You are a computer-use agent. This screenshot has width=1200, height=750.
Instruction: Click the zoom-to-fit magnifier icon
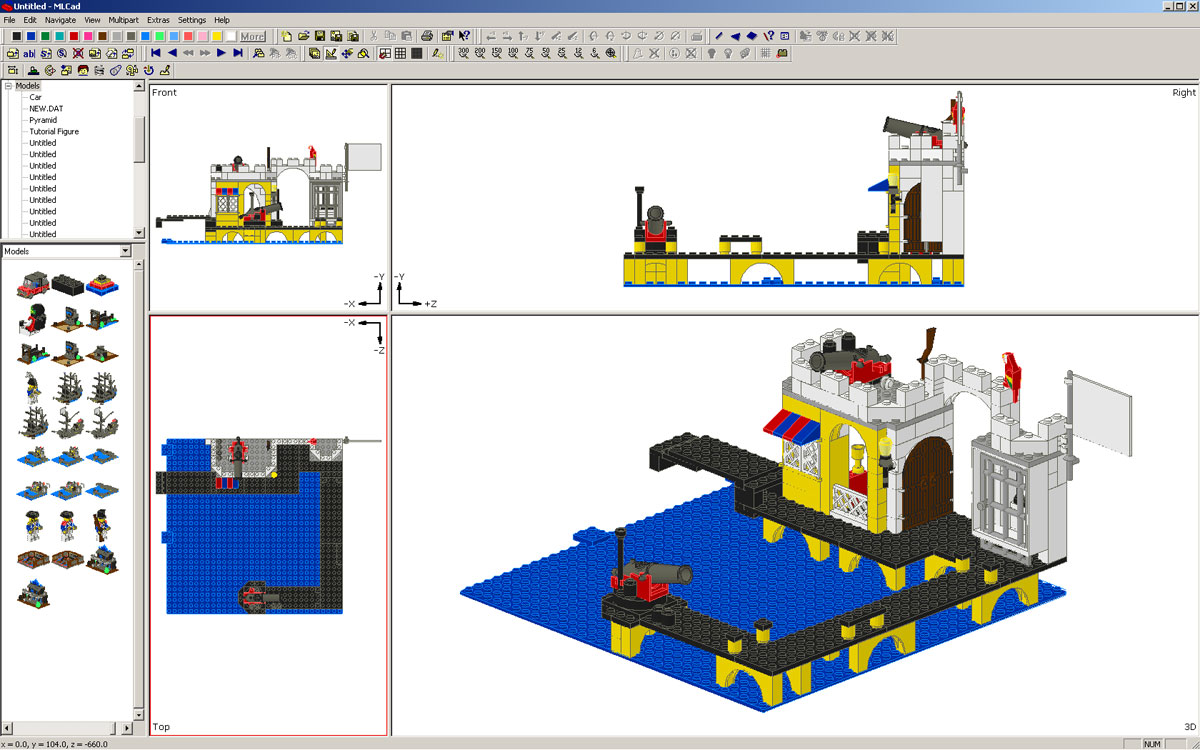(x=611, y=52)
